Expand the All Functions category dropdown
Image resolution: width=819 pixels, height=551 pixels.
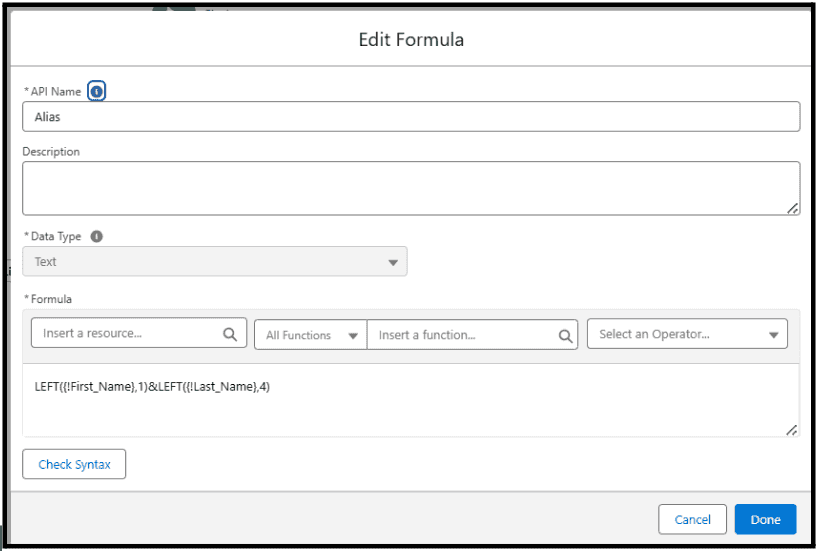(311, 335)
